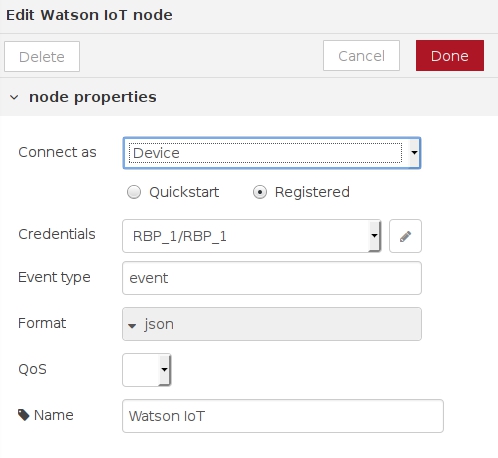This screenshot has height=458, width=498.
Task: Open the QoS dropdown
Action: coord(147,370)
